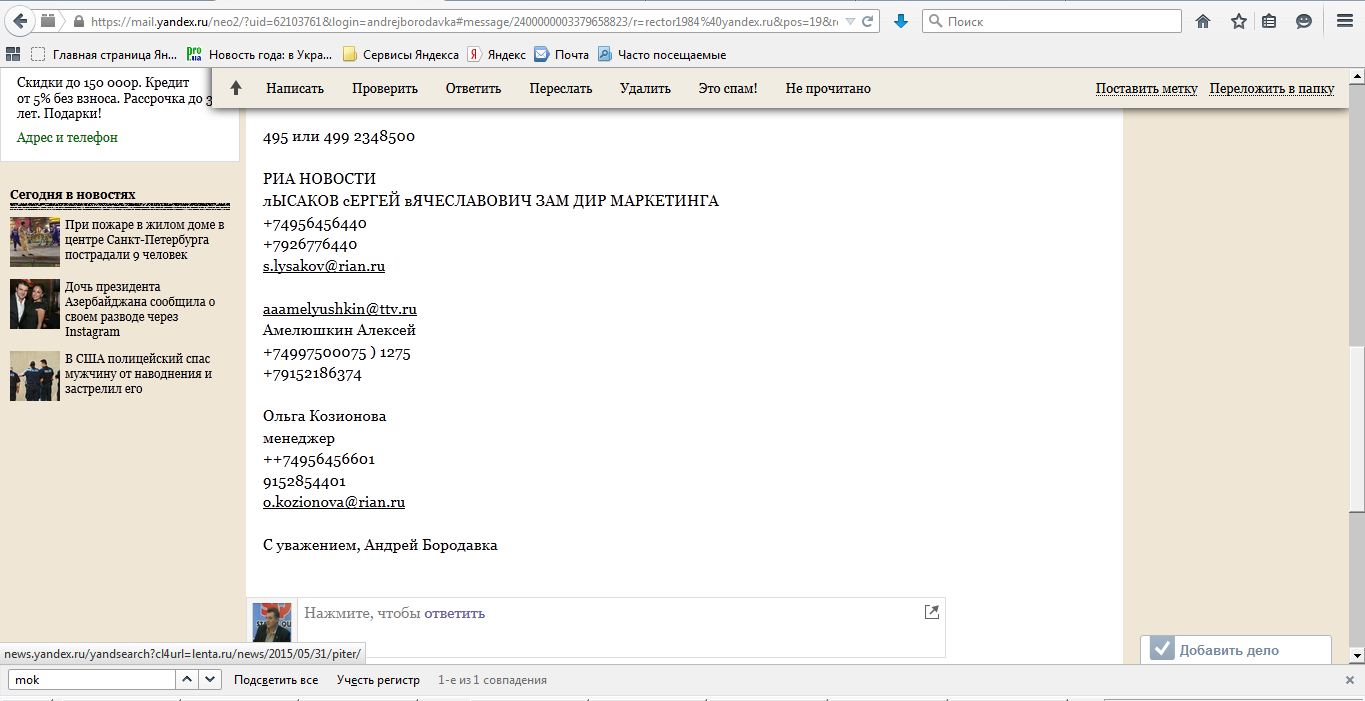Reload the page with the refresh icon
Viewport: 1365px width, 701px height.
869,21
